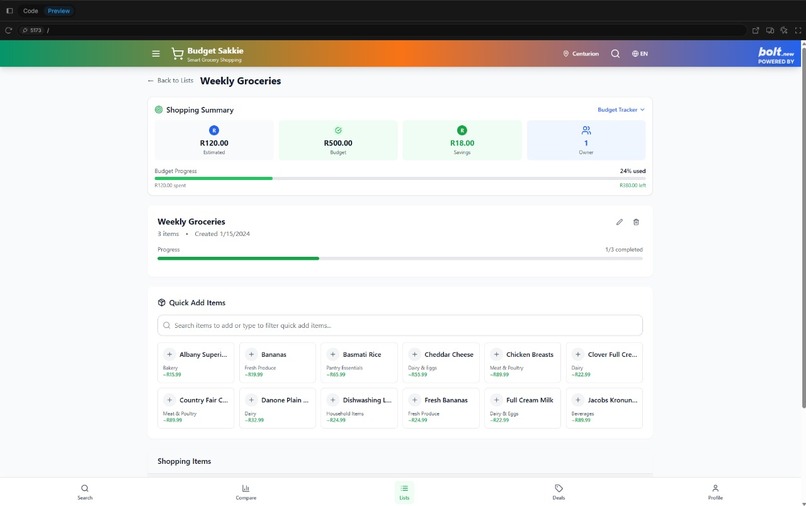Click the R500.00 Budget card
Viewport: 806px width, 506px height.
[338, 140]
